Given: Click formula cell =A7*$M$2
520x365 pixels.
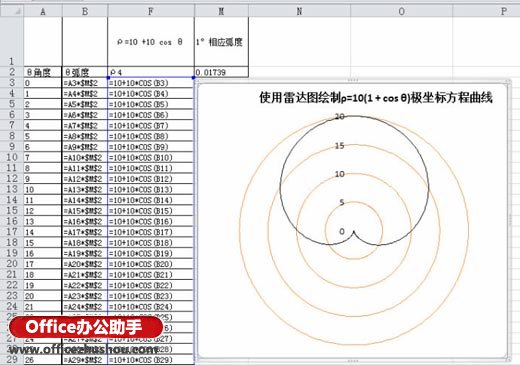Looking at the screenshot, I should tap(85, 125).
